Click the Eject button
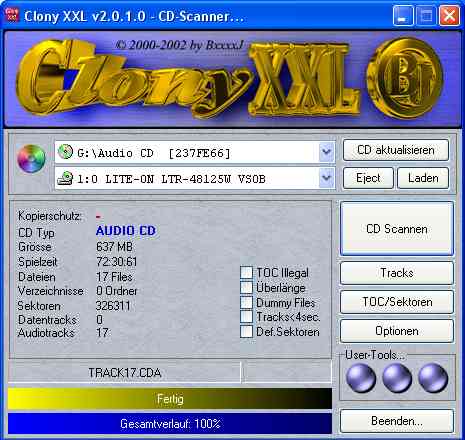This screenshot has width=465, height=440. click(x=368, y=178)
